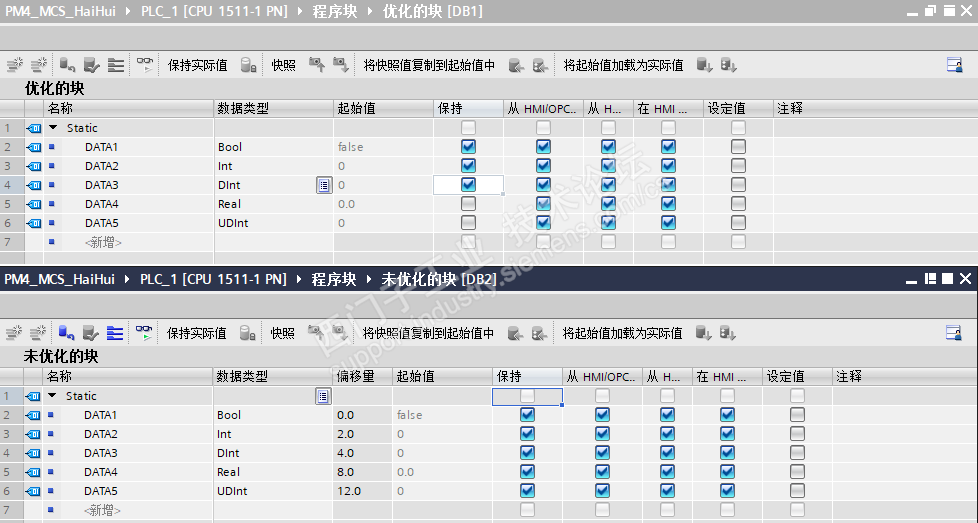Start monitor all with the DB2 glasses icon
The height and width of the screenshot is (523, 978).
144,333
